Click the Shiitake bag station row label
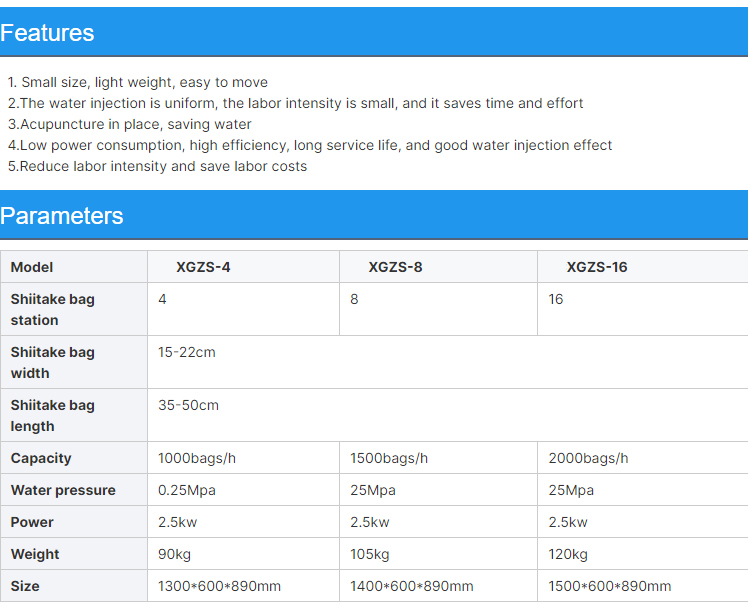 pos(74,309)
